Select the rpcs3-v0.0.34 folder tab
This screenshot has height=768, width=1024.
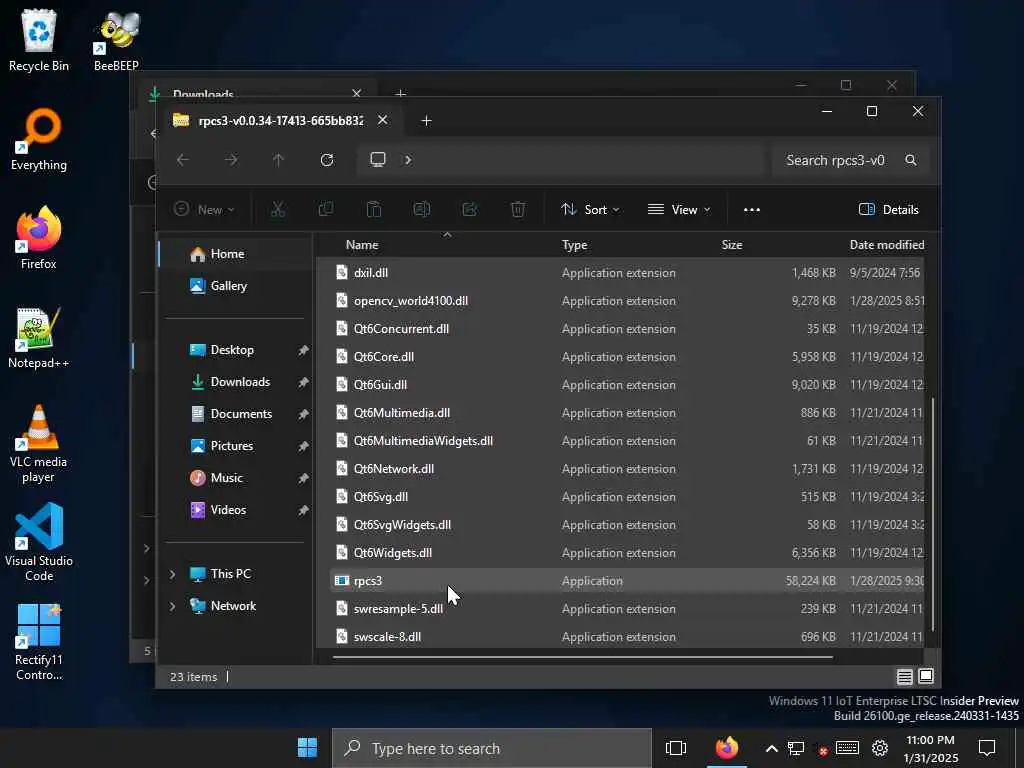[280, 121]
